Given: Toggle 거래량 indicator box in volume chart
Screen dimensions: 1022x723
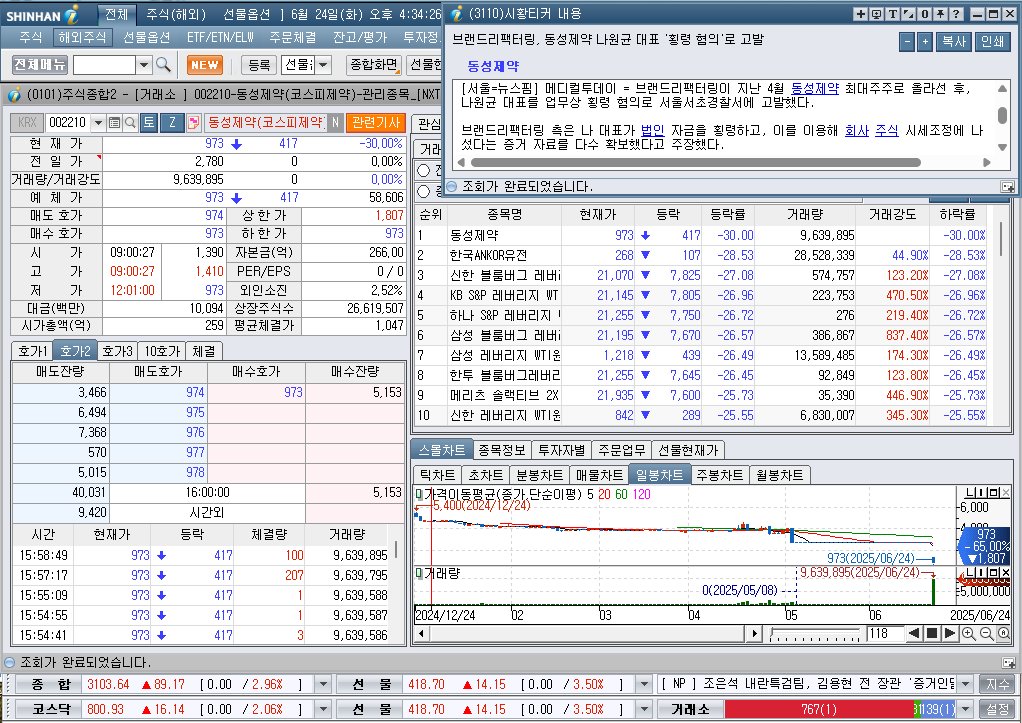Looking at the screenshot, I should 419,573.
